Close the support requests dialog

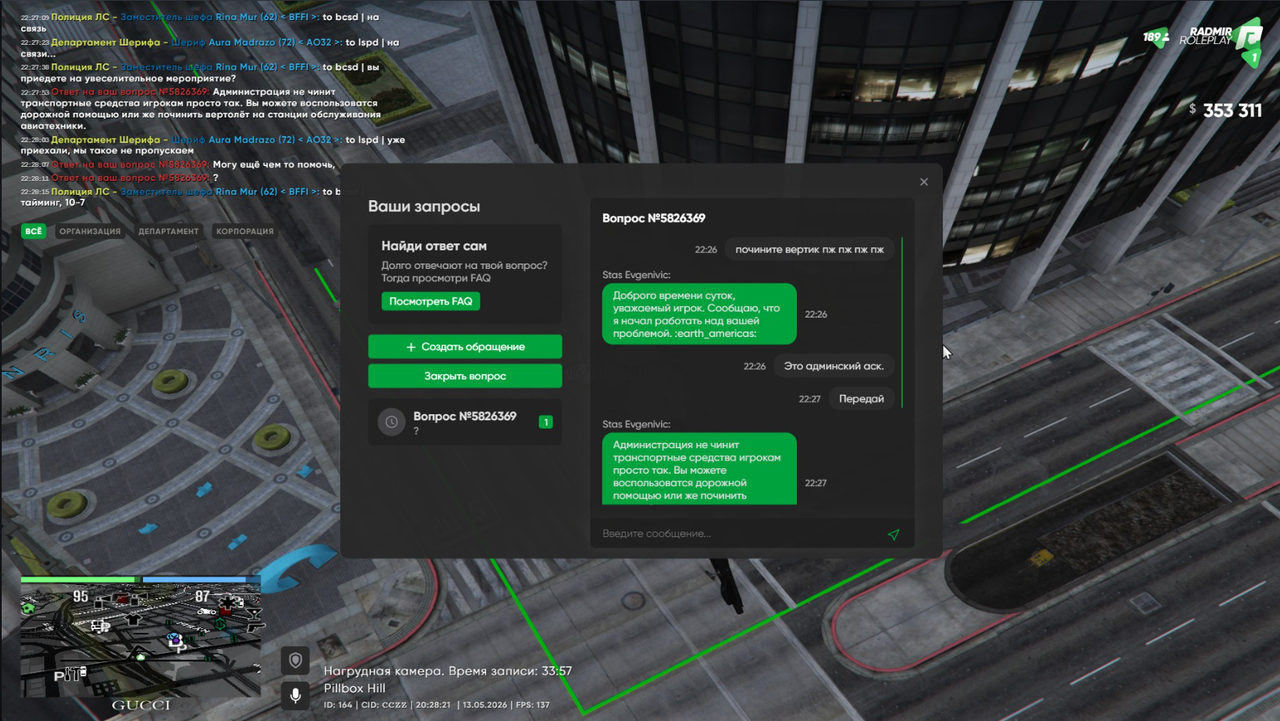pos(924,182)
